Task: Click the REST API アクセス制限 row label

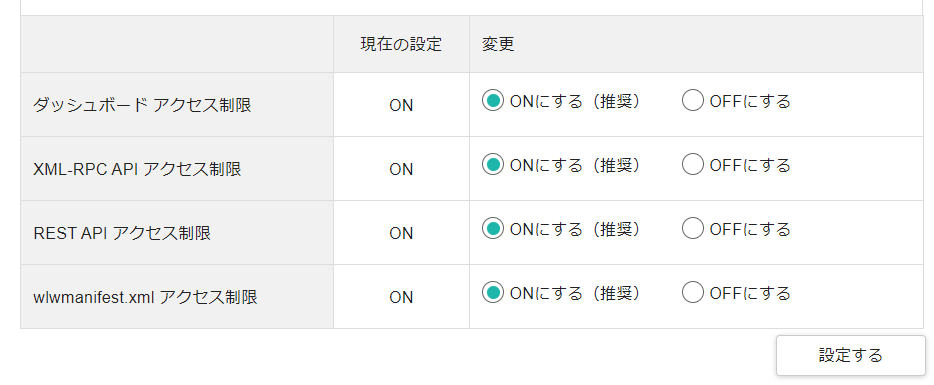Action: (x=122, y=233)
